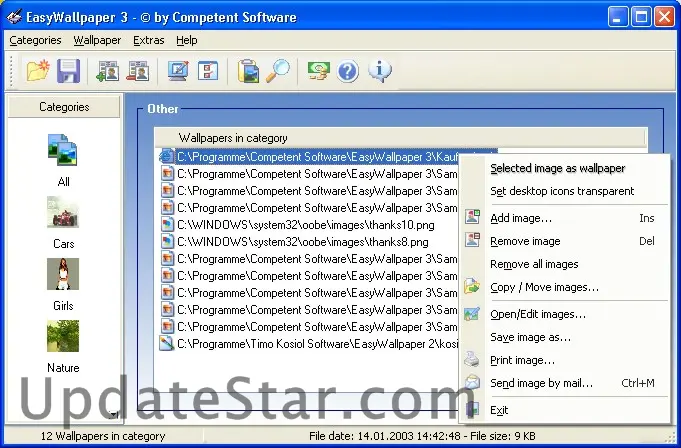Select the Nature category thumbnail
Screen dimensions: 681x448
point(63,336)
